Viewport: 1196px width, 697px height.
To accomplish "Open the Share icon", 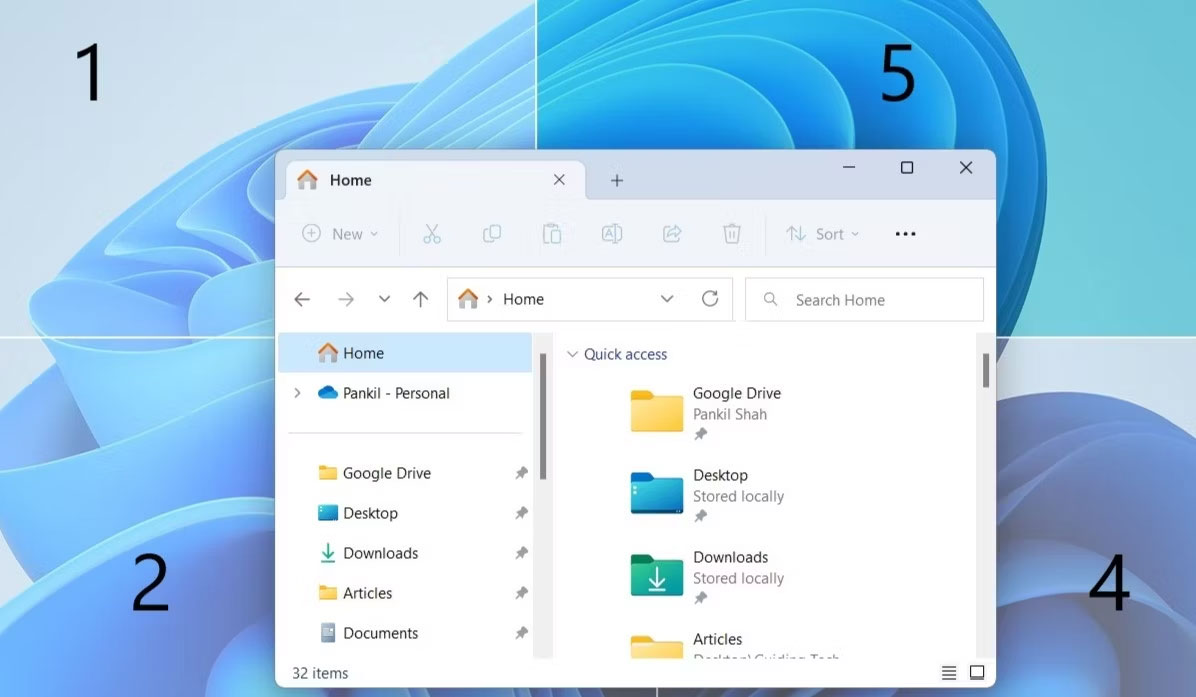I will coord(671,233).
